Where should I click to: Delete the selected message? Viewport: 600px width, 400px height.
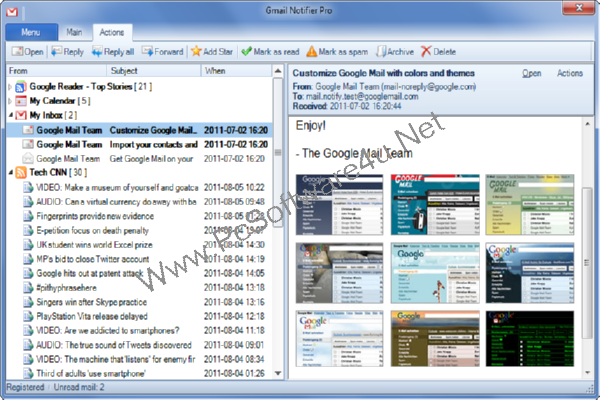pyautogui.click(x=438, y=52)
